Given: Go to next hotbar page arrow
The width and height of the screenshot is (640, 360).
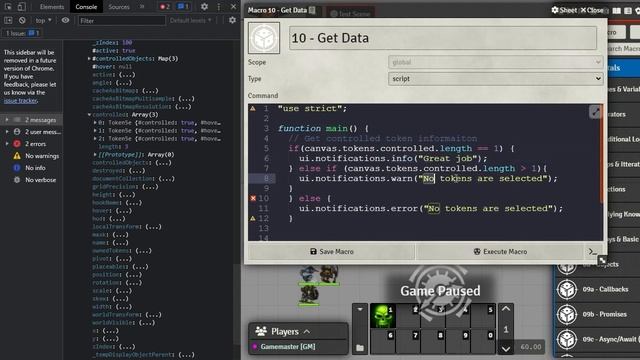Looking at the screenshot, I should [506, 349].
